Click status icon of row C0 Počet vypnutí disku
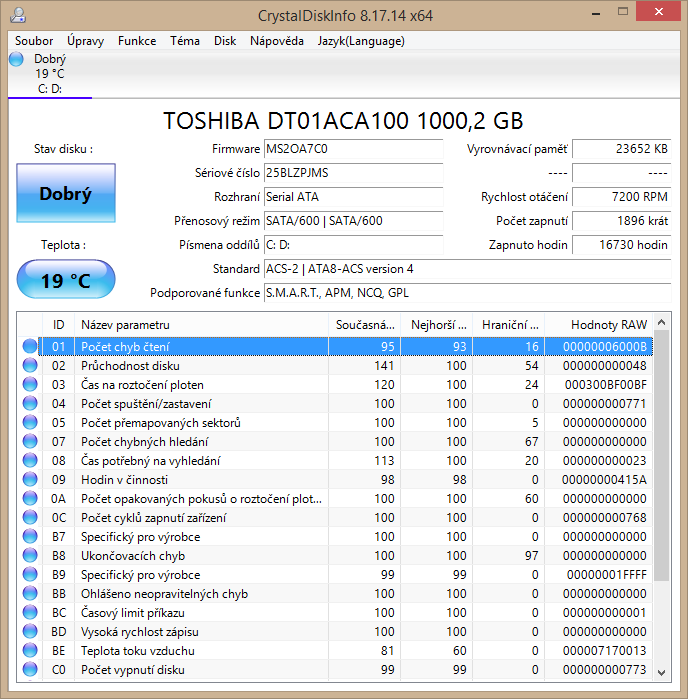The image size is (688, 699). 30,670
